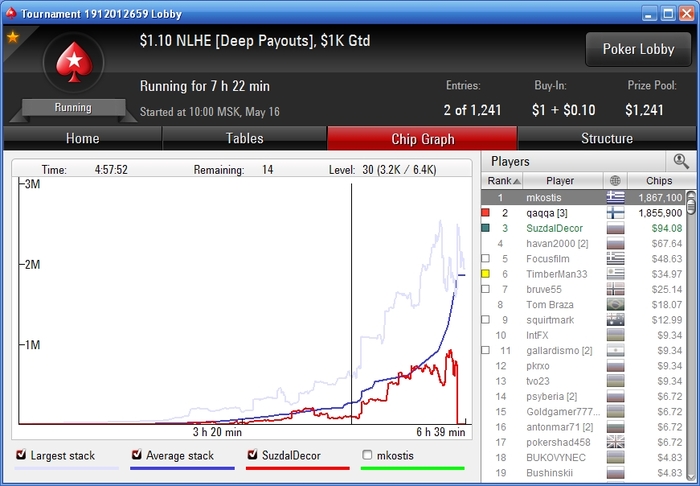700x486 pixels.
Task: Click the flag next to Goldgamer777
Action: coord(615,411)
